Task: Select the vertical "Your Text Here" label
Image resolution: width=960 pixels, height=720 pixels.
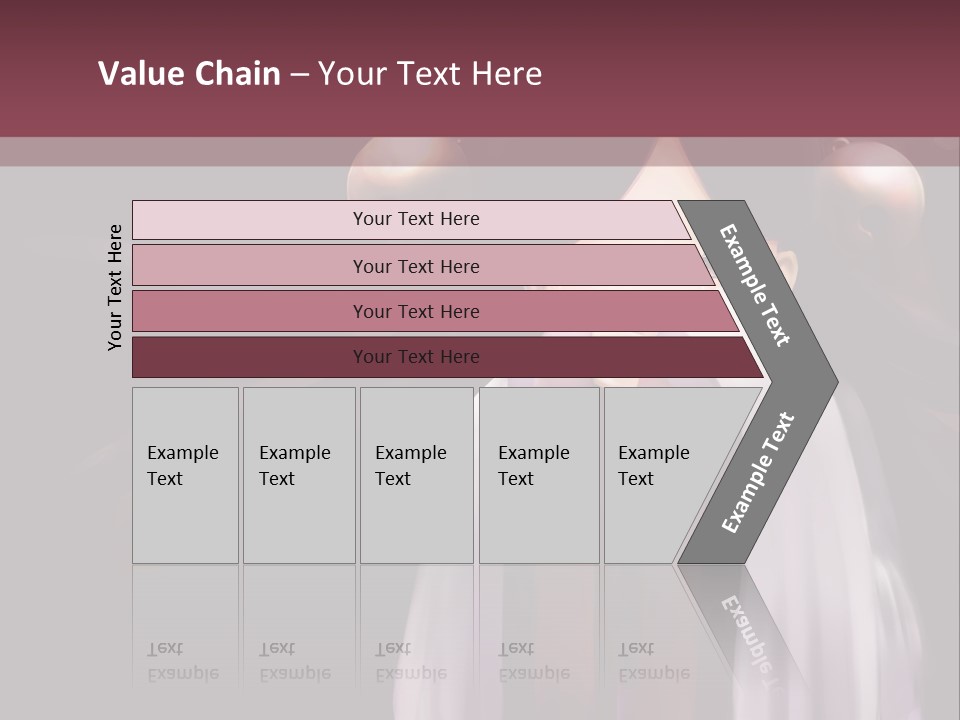Action: click(115, 287)
